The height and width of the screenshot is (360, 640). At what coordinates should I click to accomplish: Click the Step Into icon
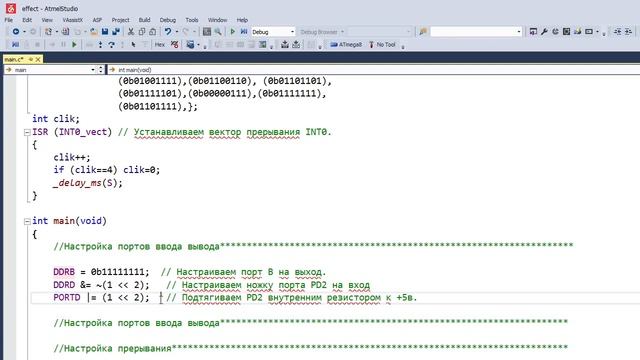click(100, 44)
